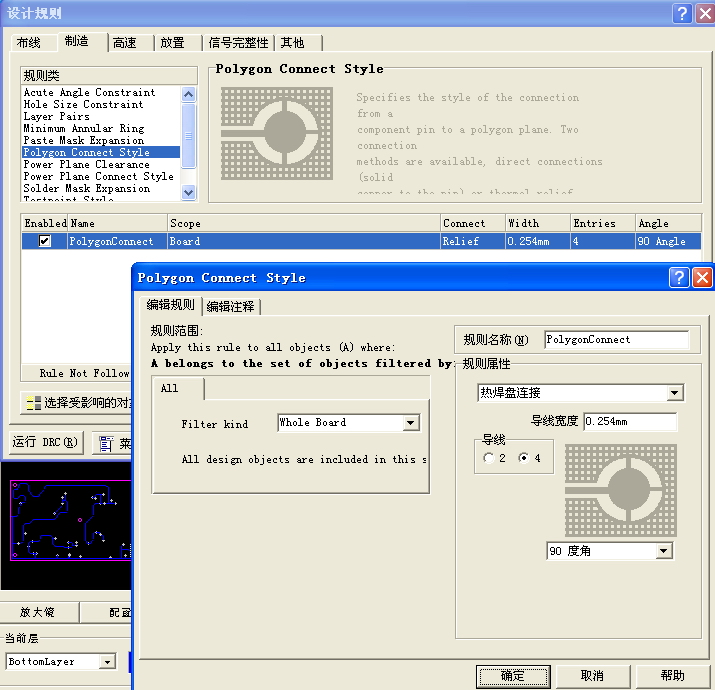Choose Power Plane Clearance rule

tap(87, 164)
